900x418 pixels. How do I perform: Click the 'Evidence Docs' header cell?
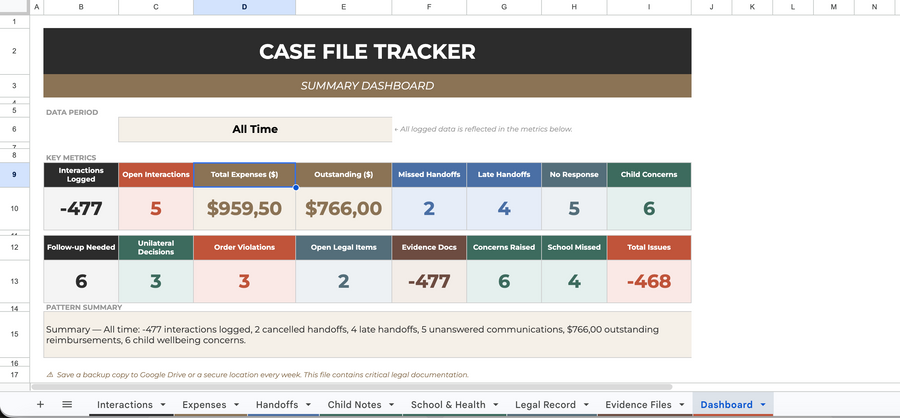coord(429,247)
